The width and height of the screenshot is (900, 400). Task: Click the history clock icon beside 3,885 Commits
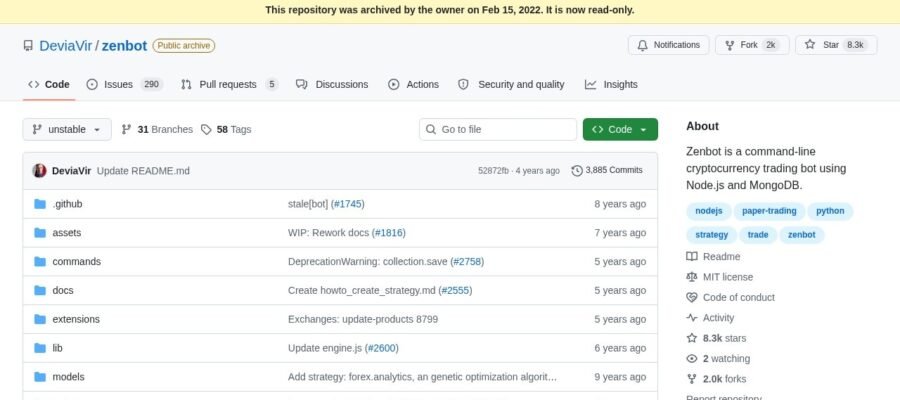[577, 170]
